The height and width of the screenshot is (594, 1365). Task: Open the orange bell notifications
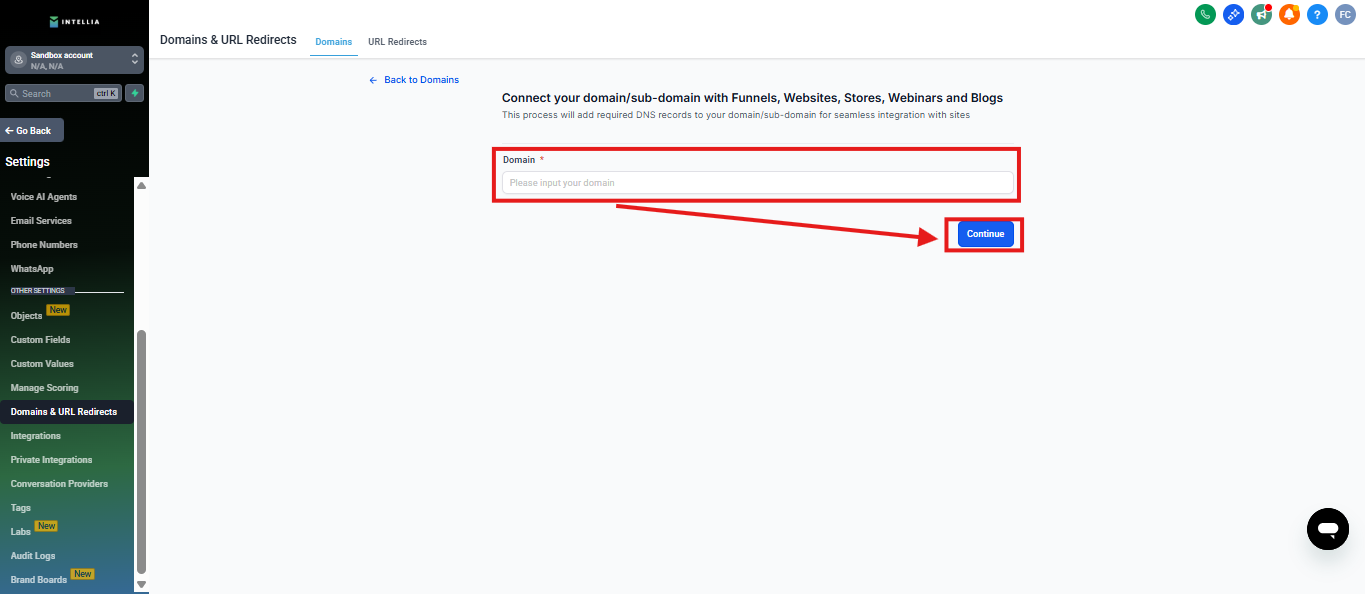[1289, 14]
